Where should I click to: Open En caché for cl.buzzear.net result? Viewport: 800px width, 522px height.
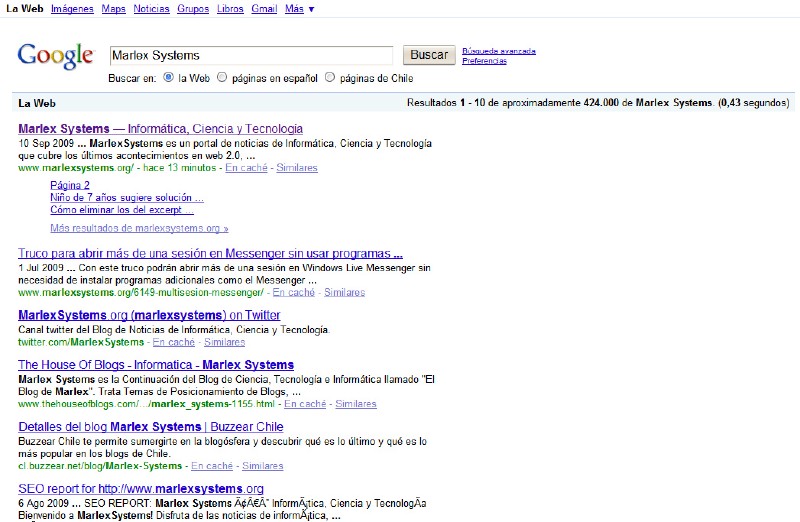coord(212,466)
